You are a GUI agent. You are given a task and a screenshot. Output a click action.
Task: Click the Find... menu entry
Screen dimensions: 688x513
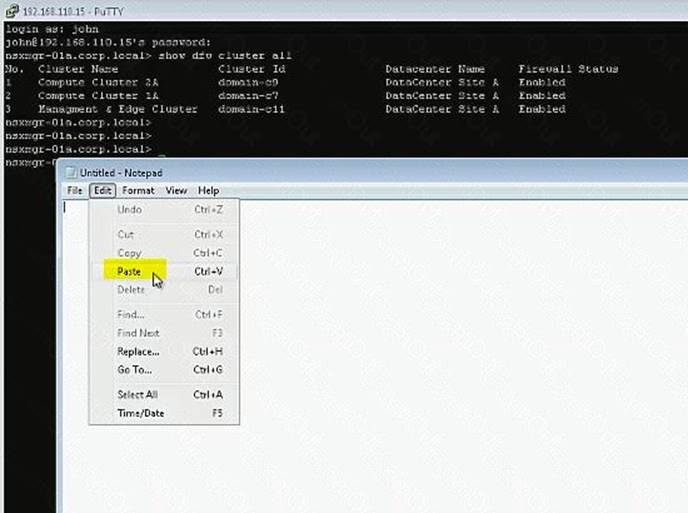click(130, 314)
